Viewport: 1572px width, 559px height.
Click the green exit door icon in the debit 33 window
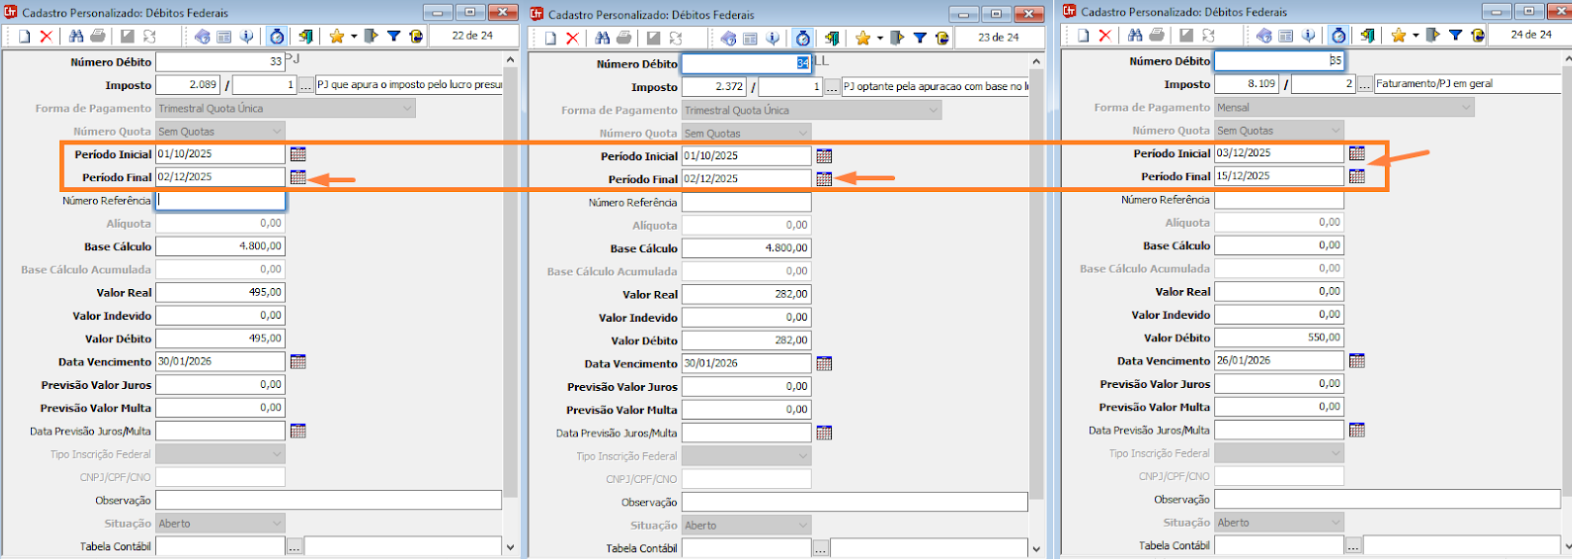point(306,36)
